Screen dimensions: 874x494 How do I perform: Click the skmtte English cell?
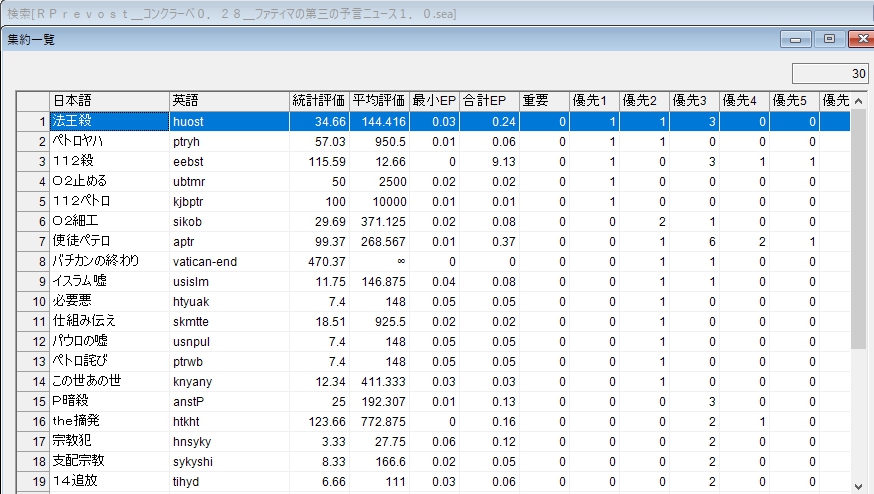[229, 321]
